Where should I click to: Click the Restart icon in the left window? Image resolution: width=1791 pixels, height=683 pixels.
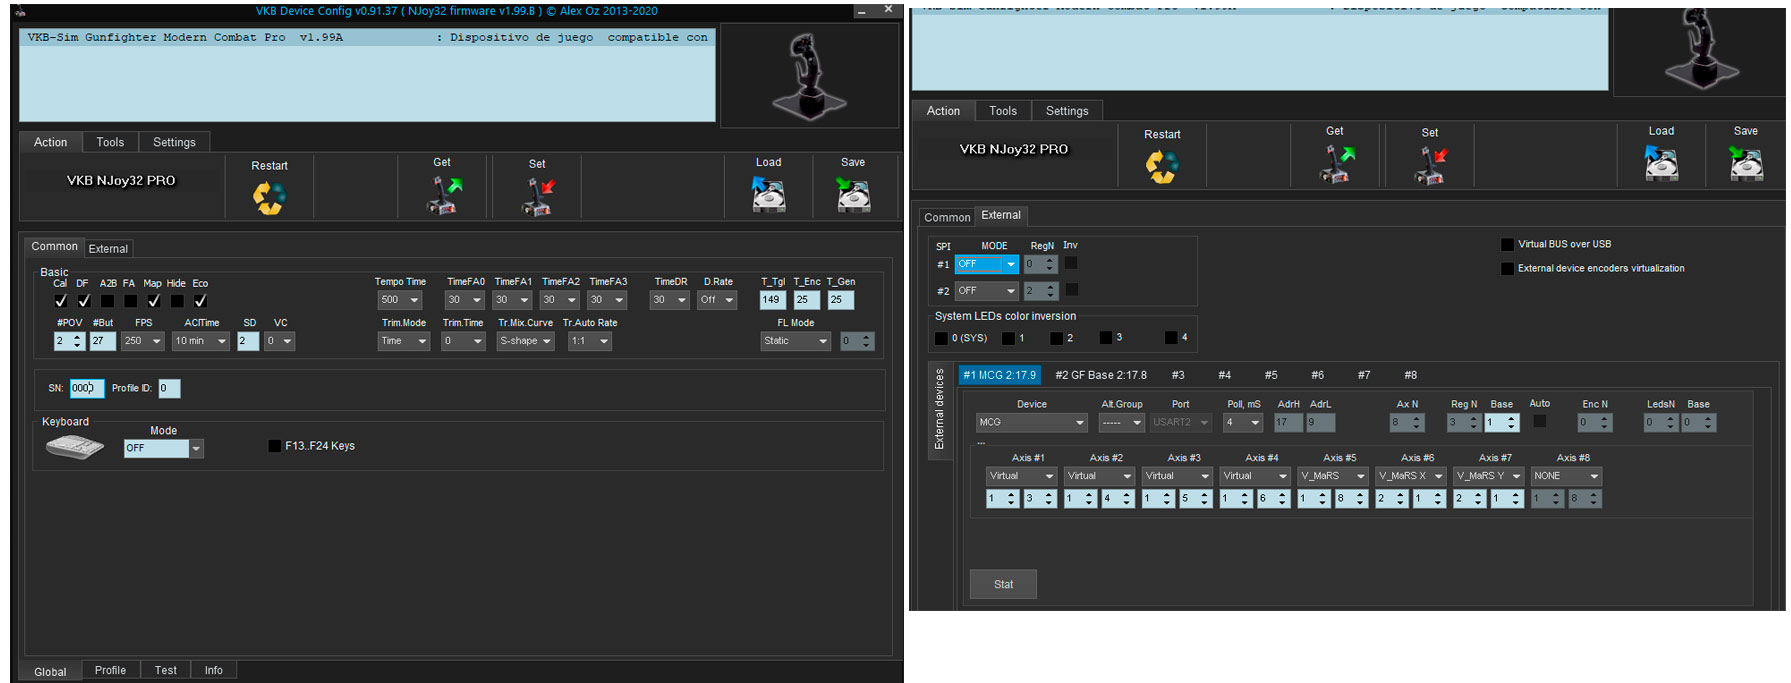[x=269, y=197]
